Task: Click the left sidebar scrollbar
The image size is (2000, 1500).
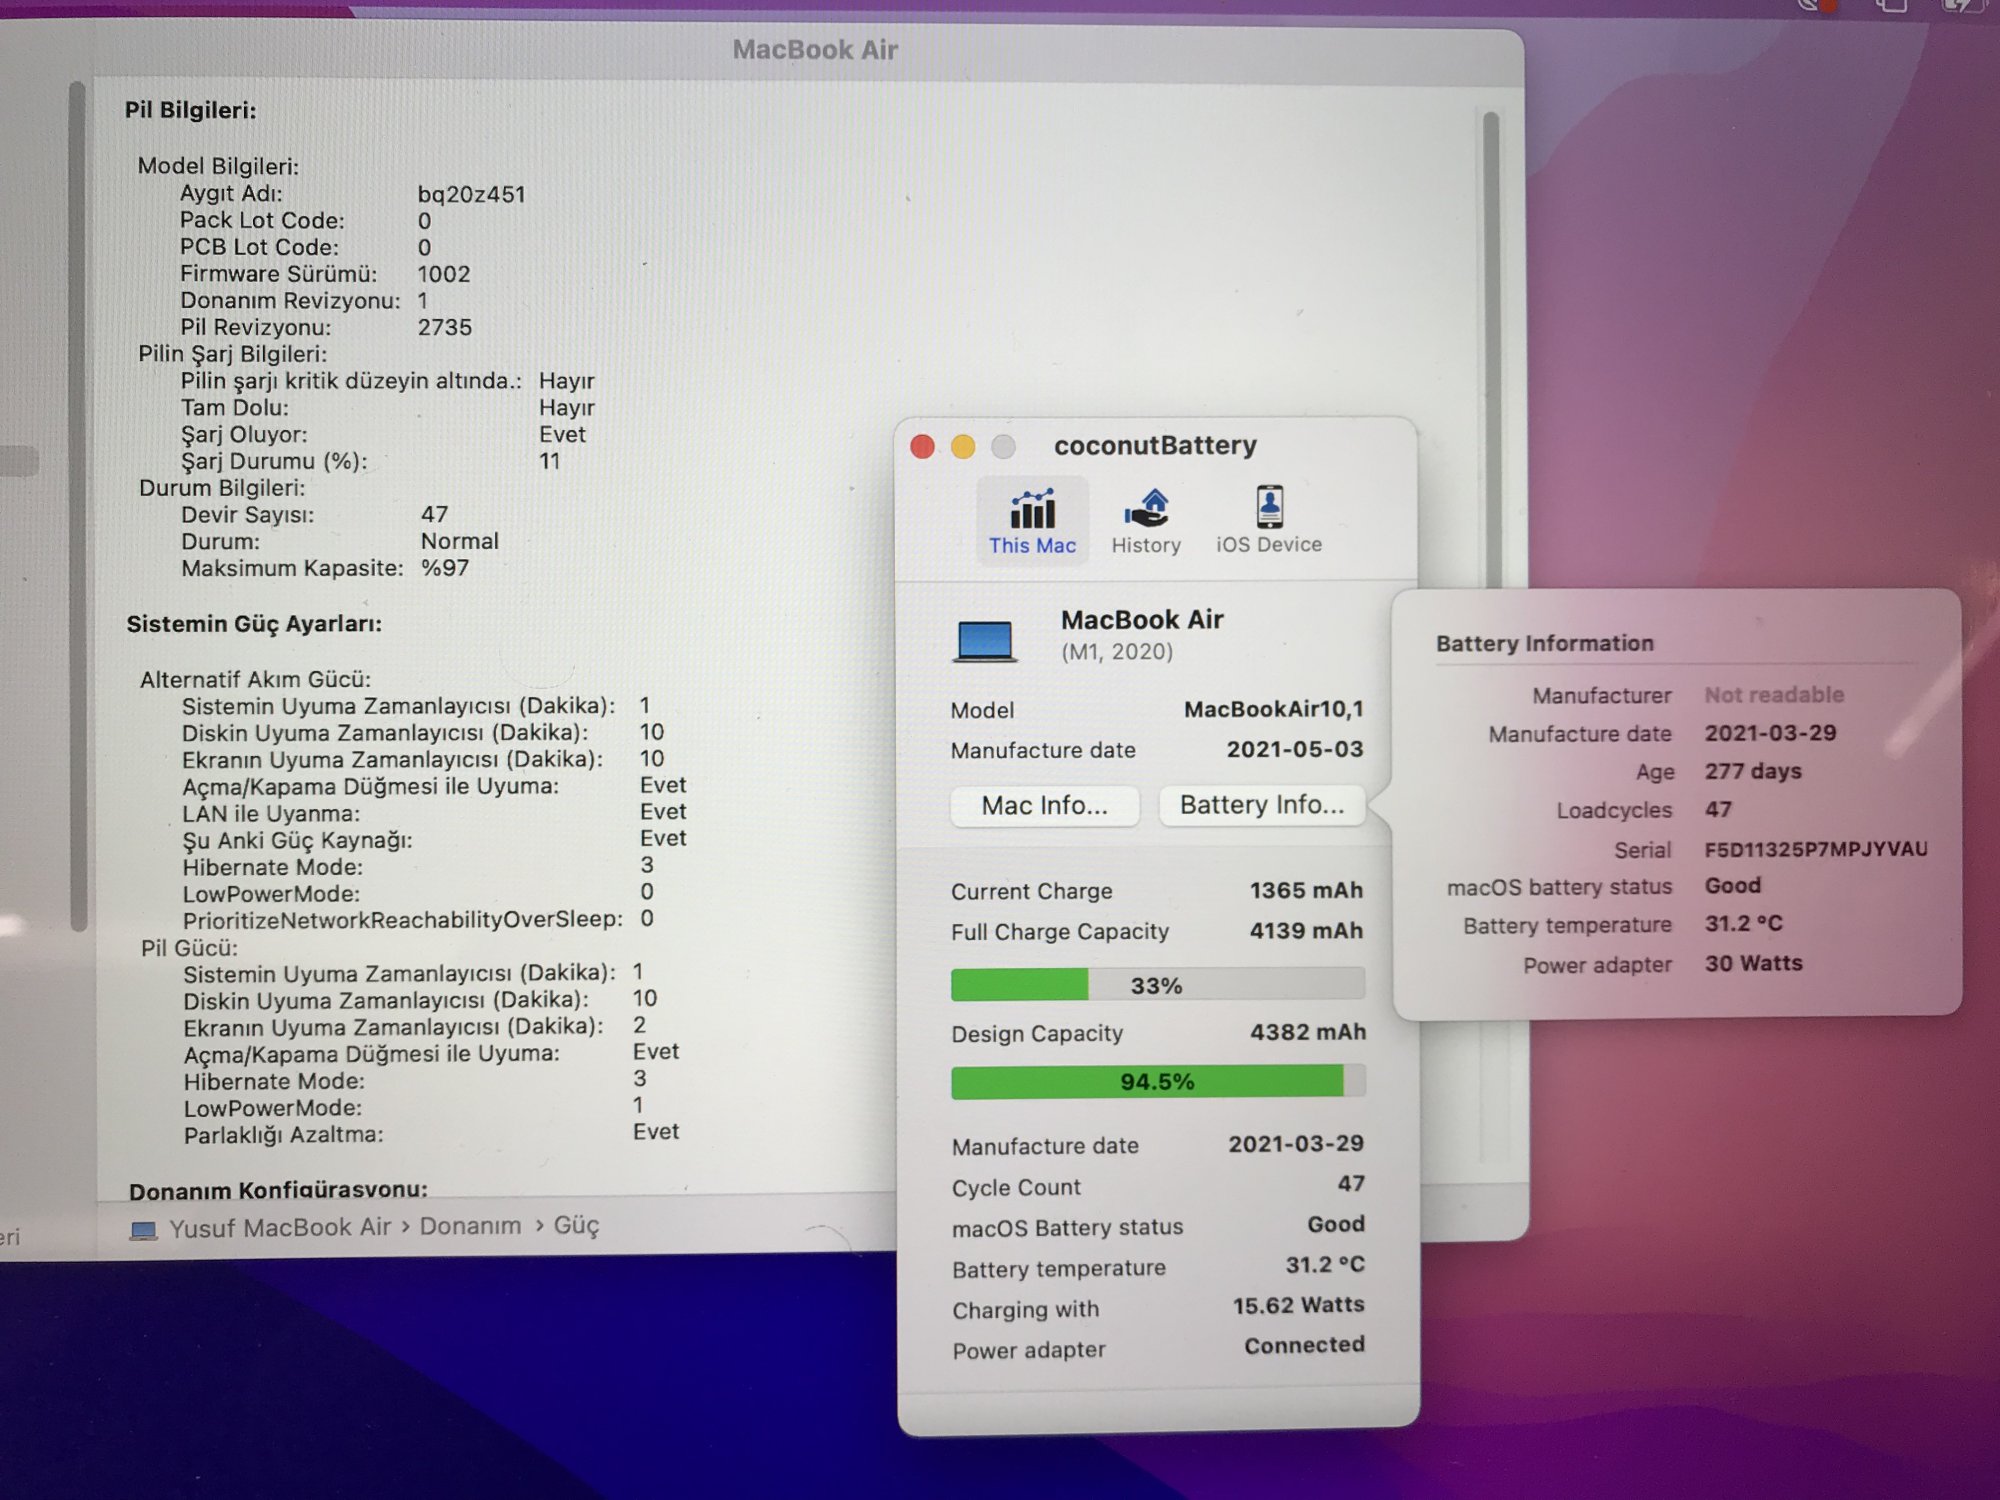Action: [x=78, y=500]
